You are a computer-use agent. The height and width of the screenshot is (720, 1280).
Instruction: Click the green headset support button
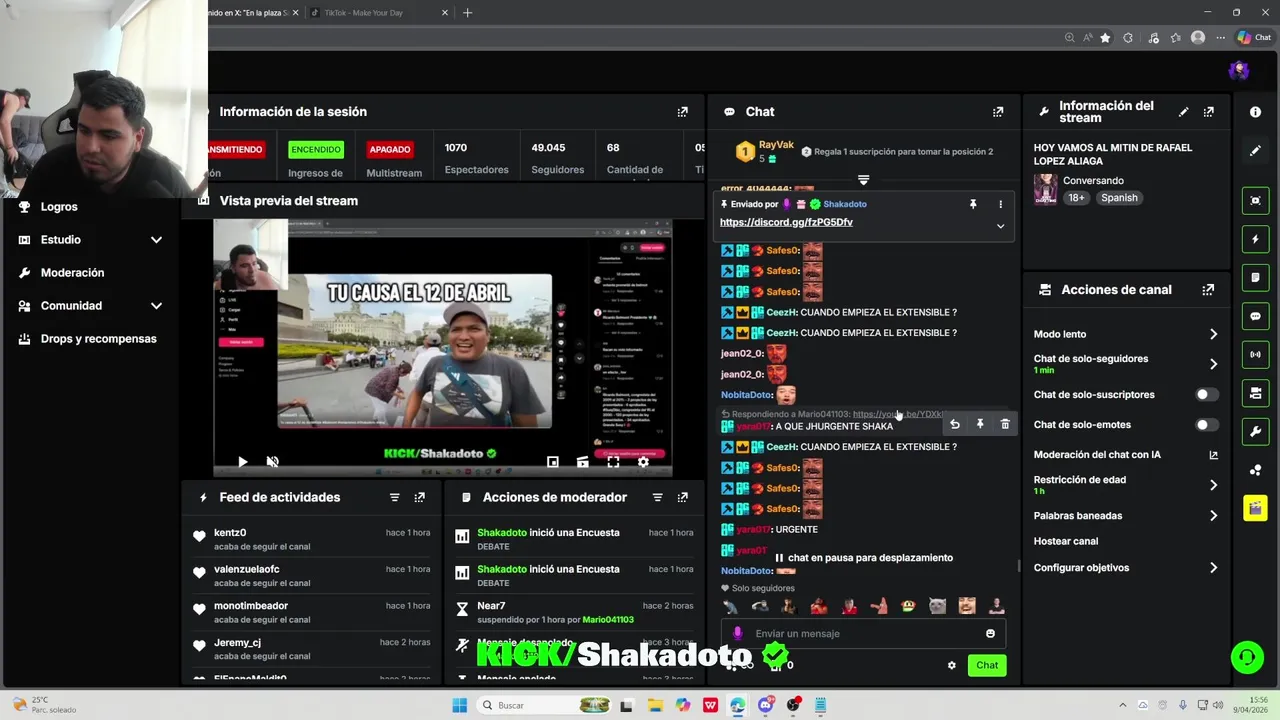[x=1247, y=657]
